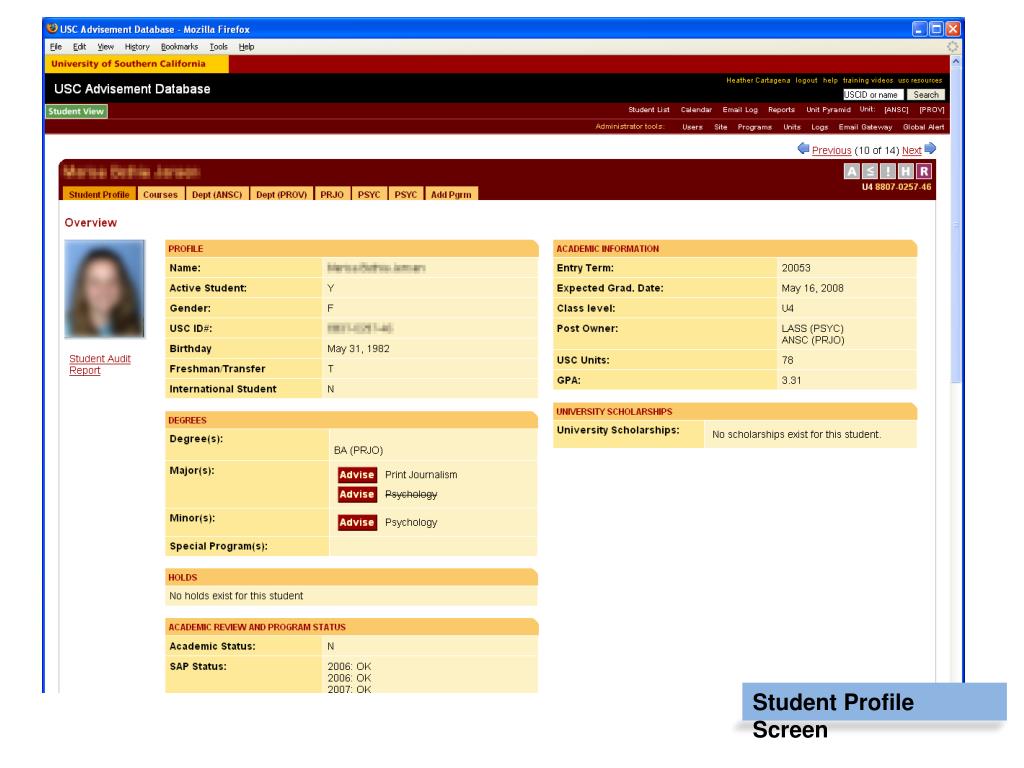Switch to the Dept (PROV) tab
The width and height of the screenshot is (1024, 768).
281,195
